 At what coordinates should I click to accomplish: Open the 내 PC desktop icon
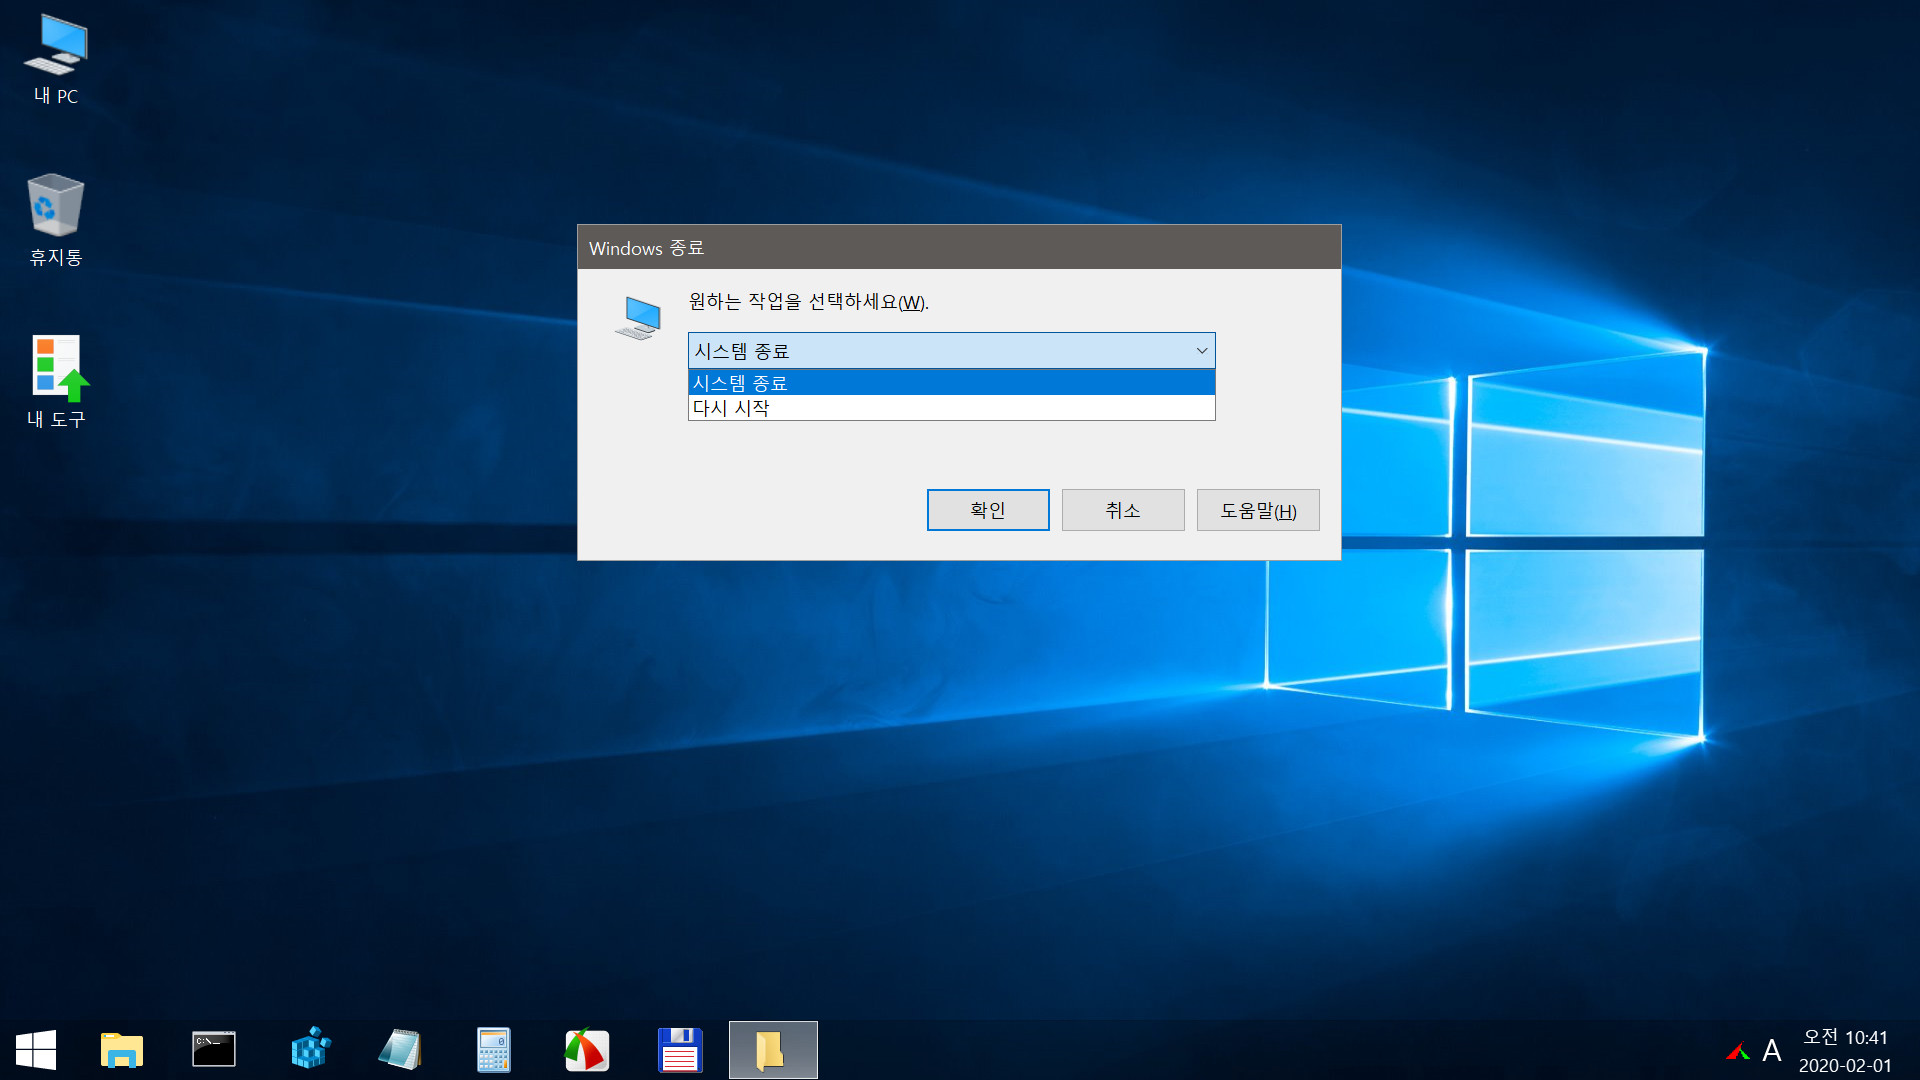pyautogui.click(x=56, y=60)
